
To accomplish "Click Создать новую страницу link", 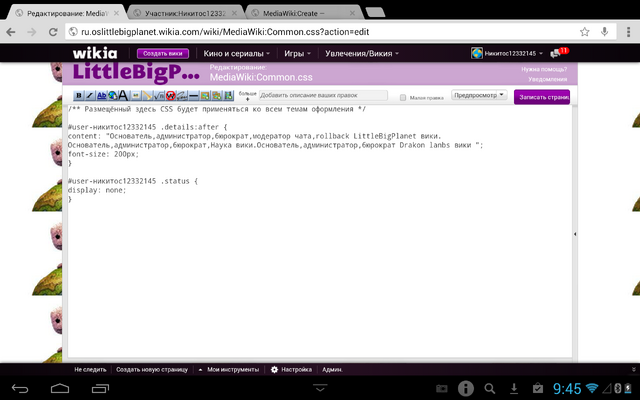I will coord(152,369).
